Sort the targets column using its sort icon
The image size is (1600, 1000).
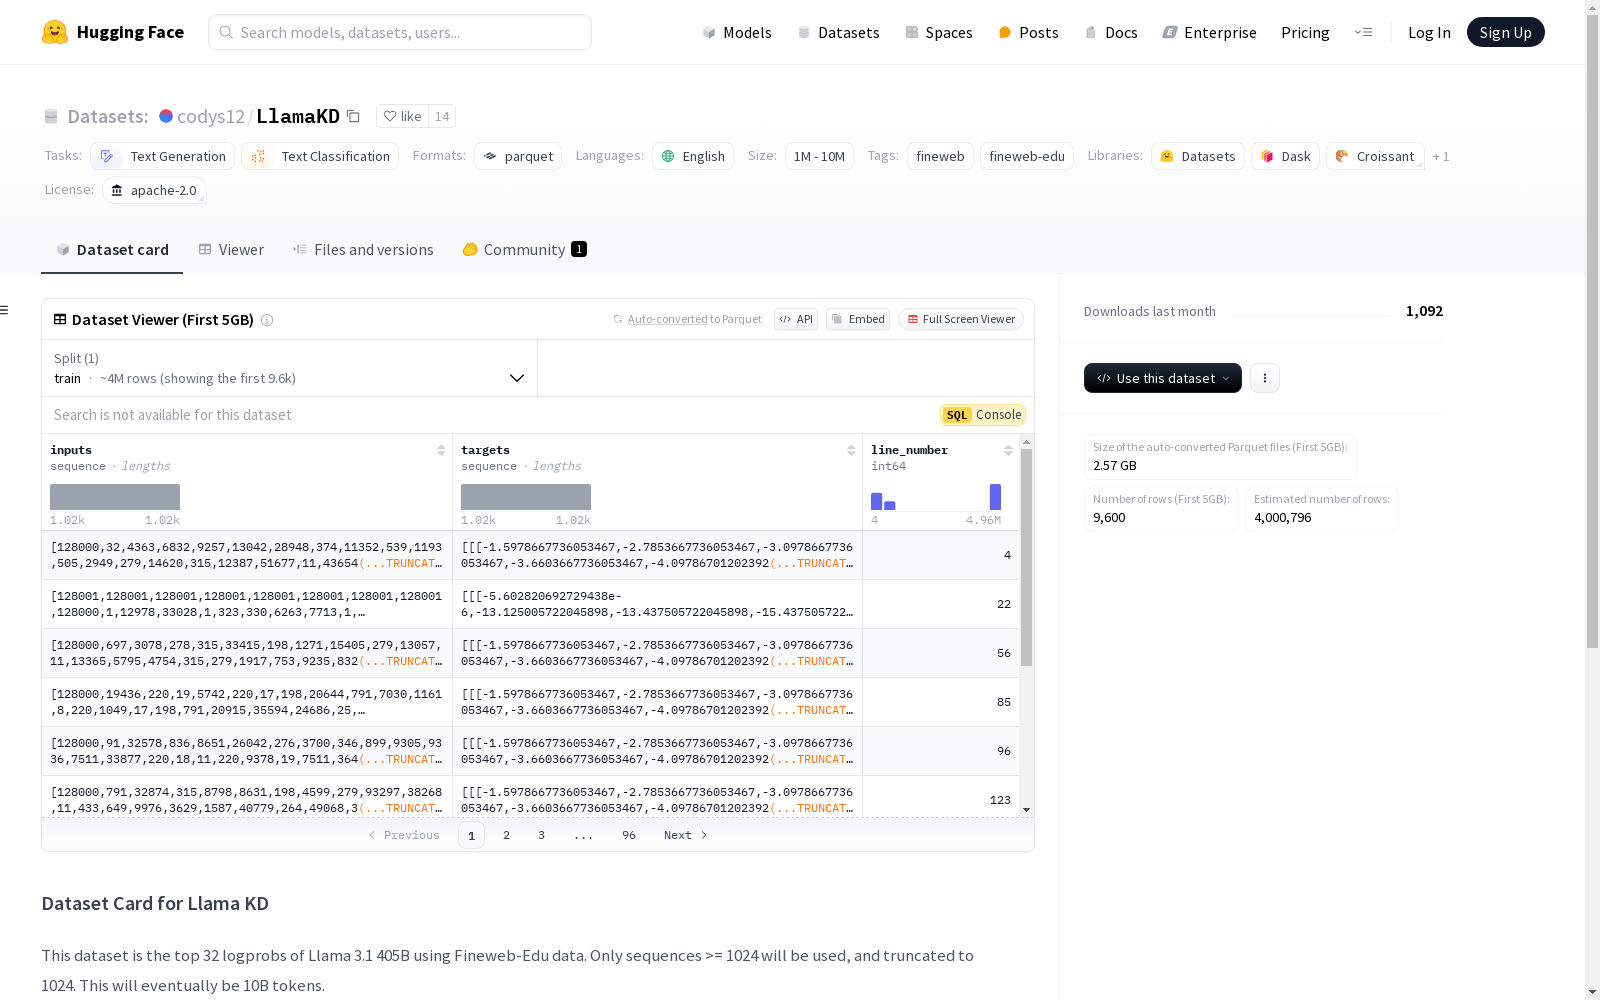851,450
